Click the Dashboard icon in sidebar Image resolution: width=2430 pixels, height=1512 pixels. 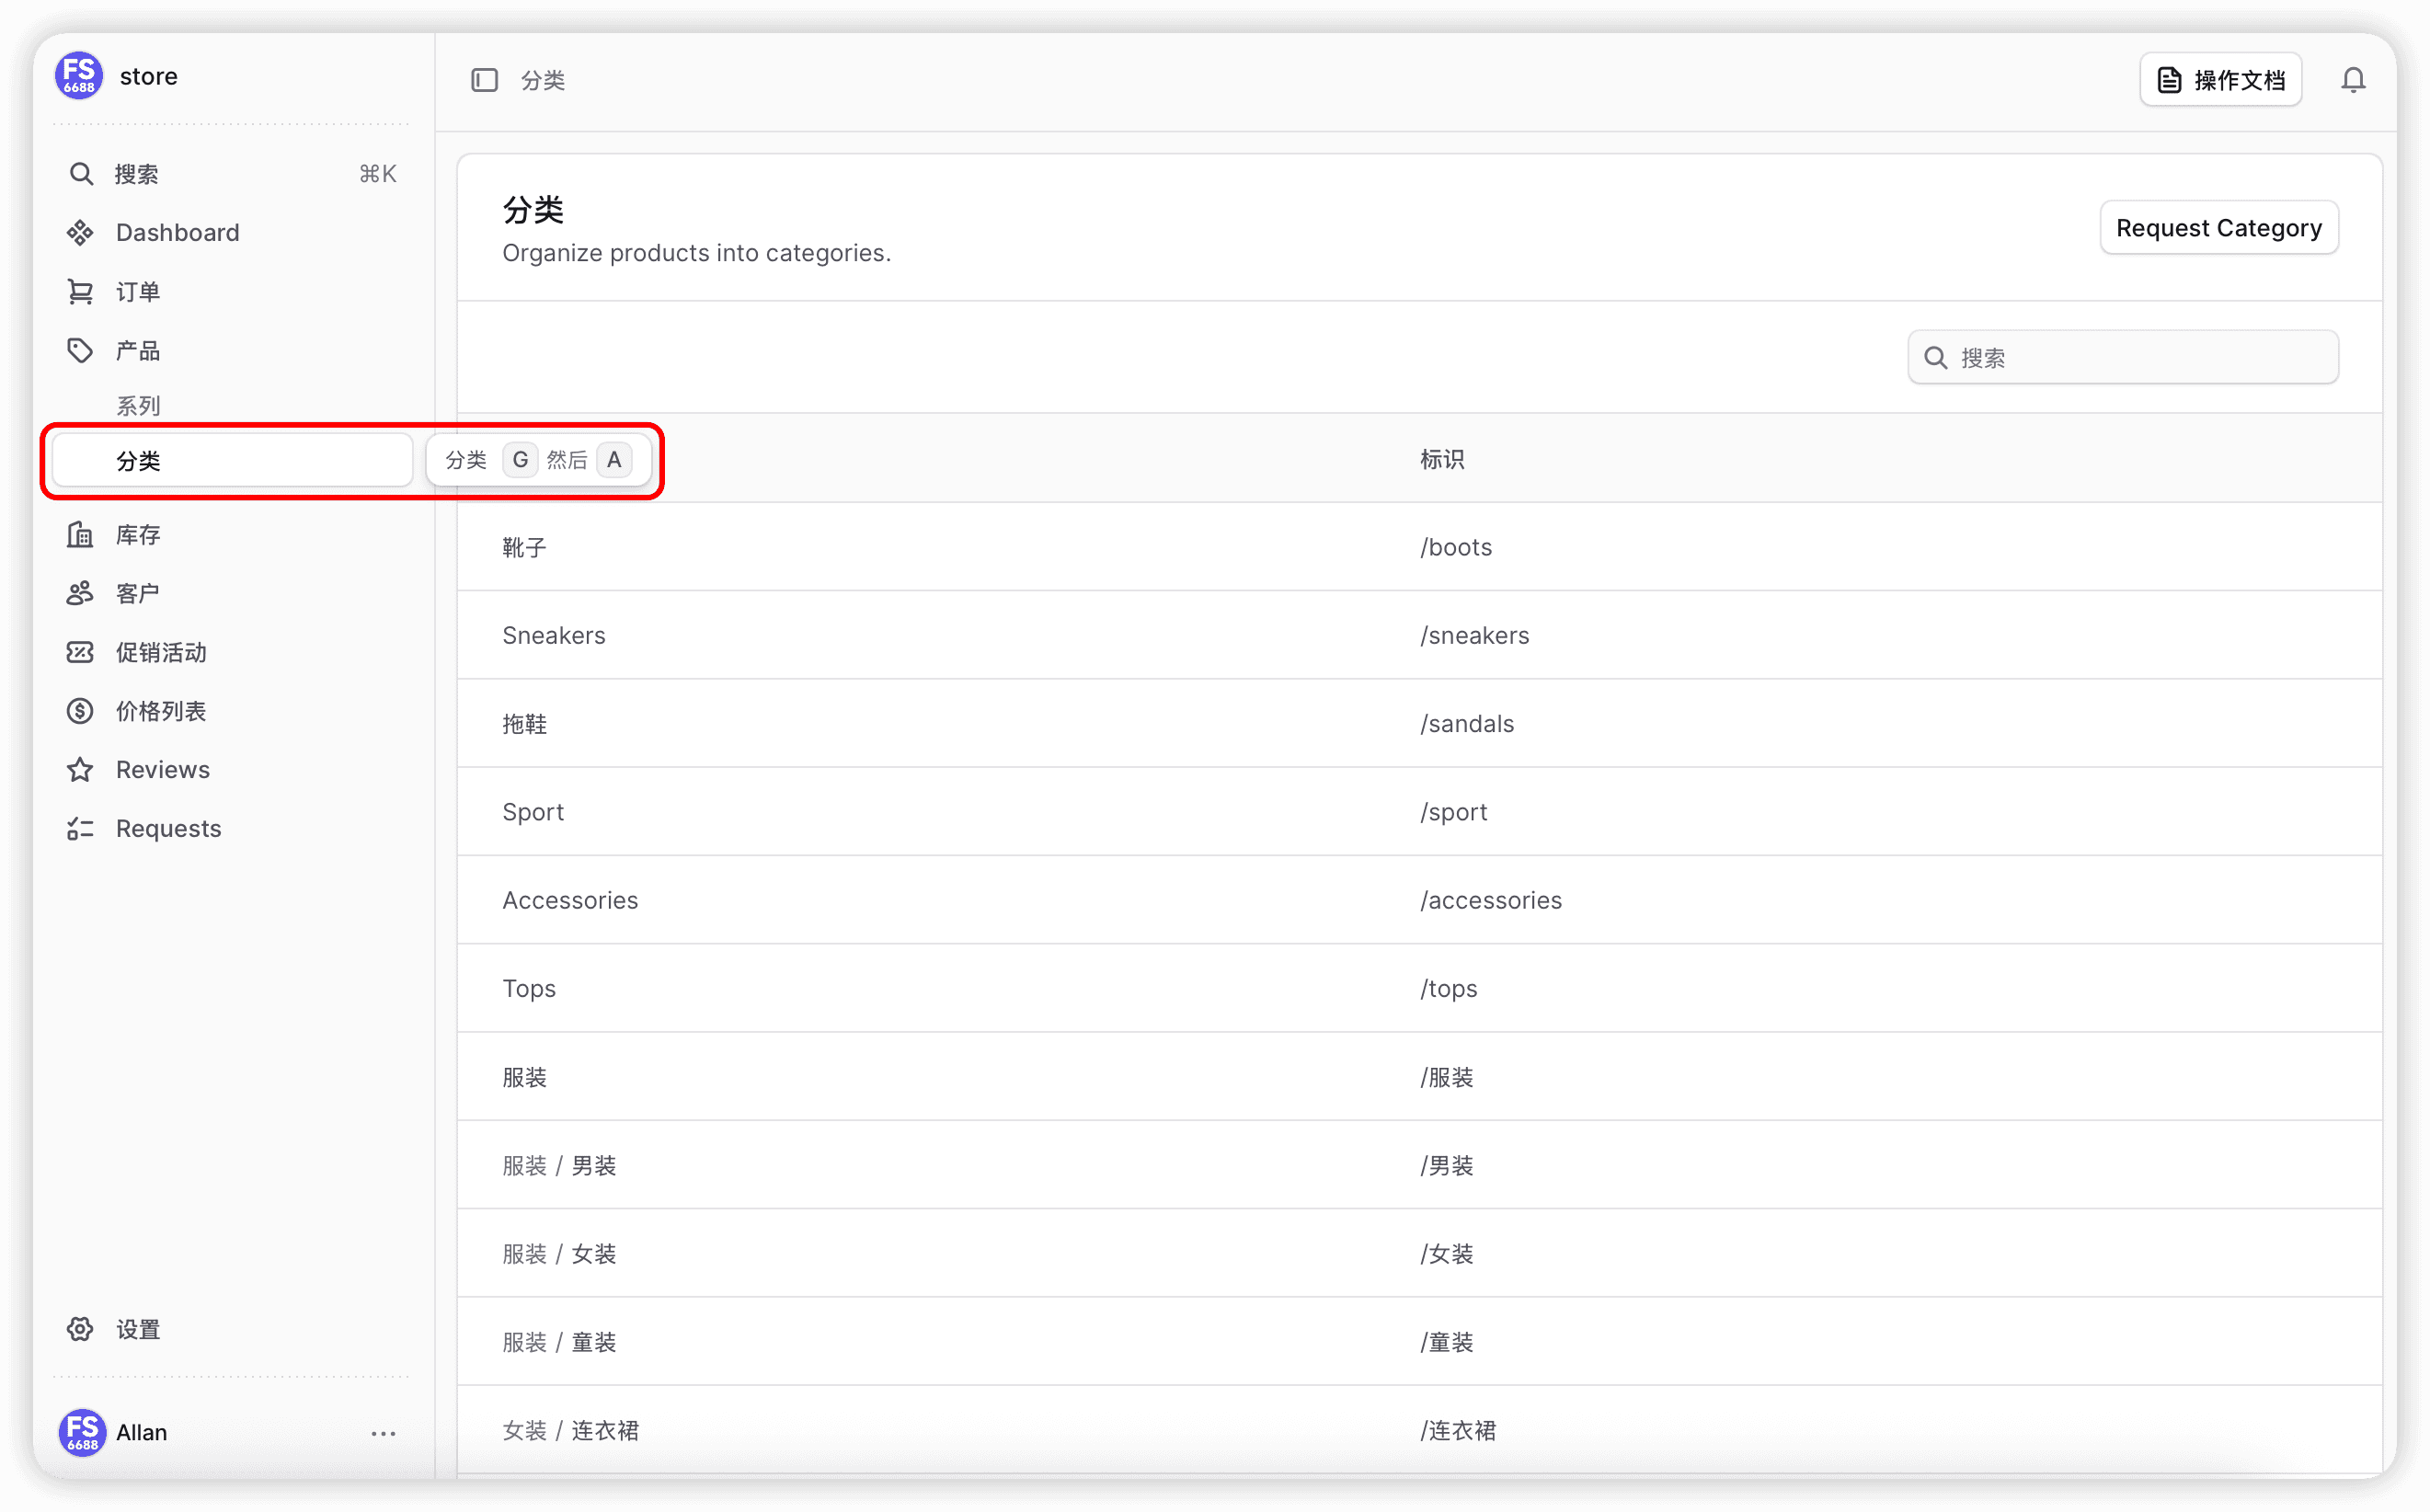click(x=80, y=233)
